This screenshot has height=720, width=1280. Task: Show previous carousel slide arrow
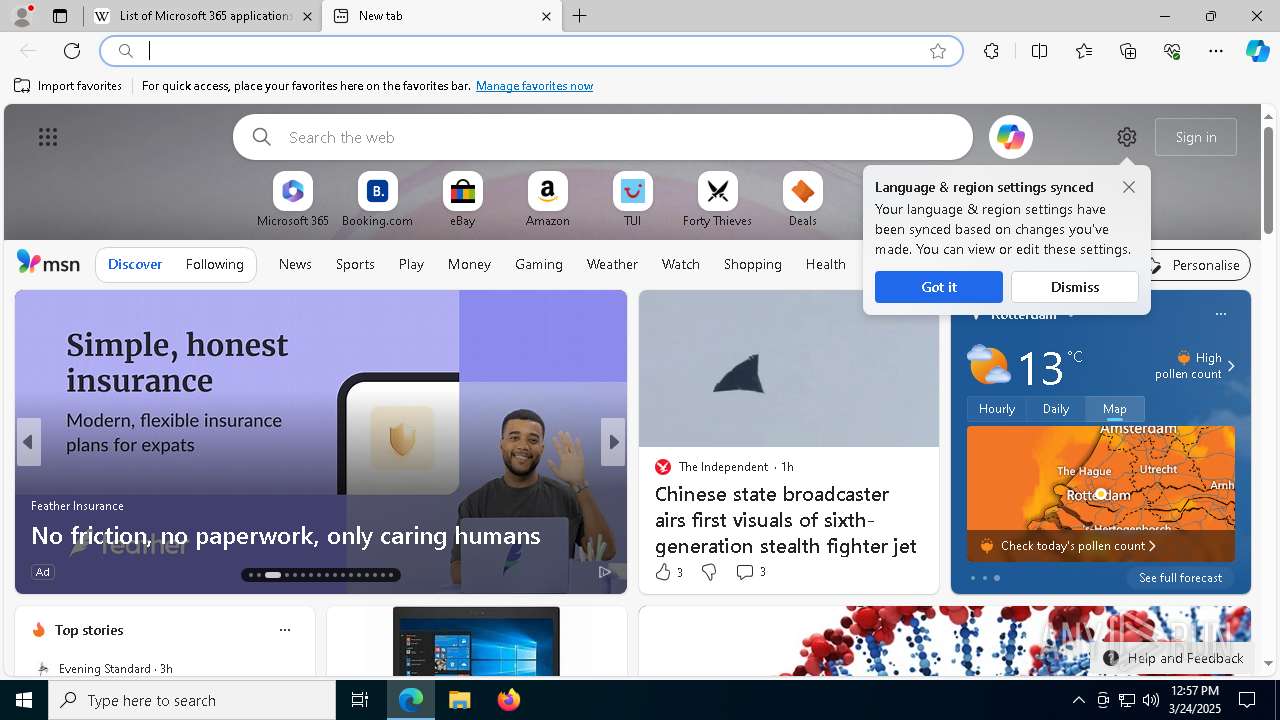(x=28, y=442)
